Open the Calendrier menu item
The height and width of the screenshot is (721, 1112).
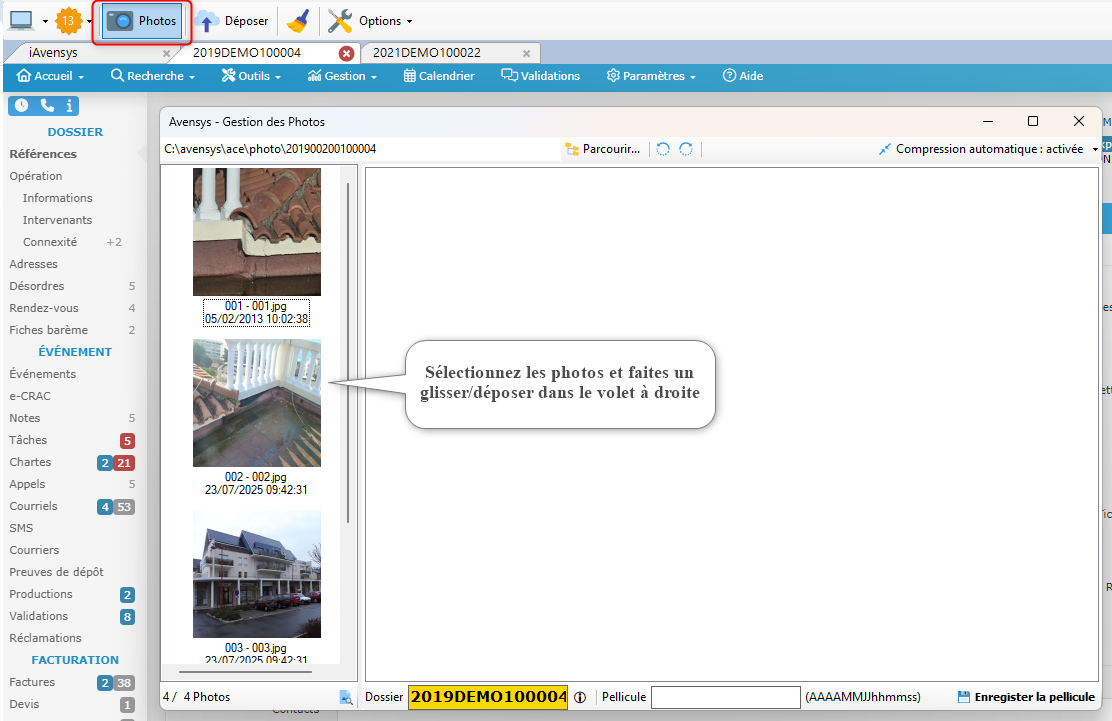point(439,76)
